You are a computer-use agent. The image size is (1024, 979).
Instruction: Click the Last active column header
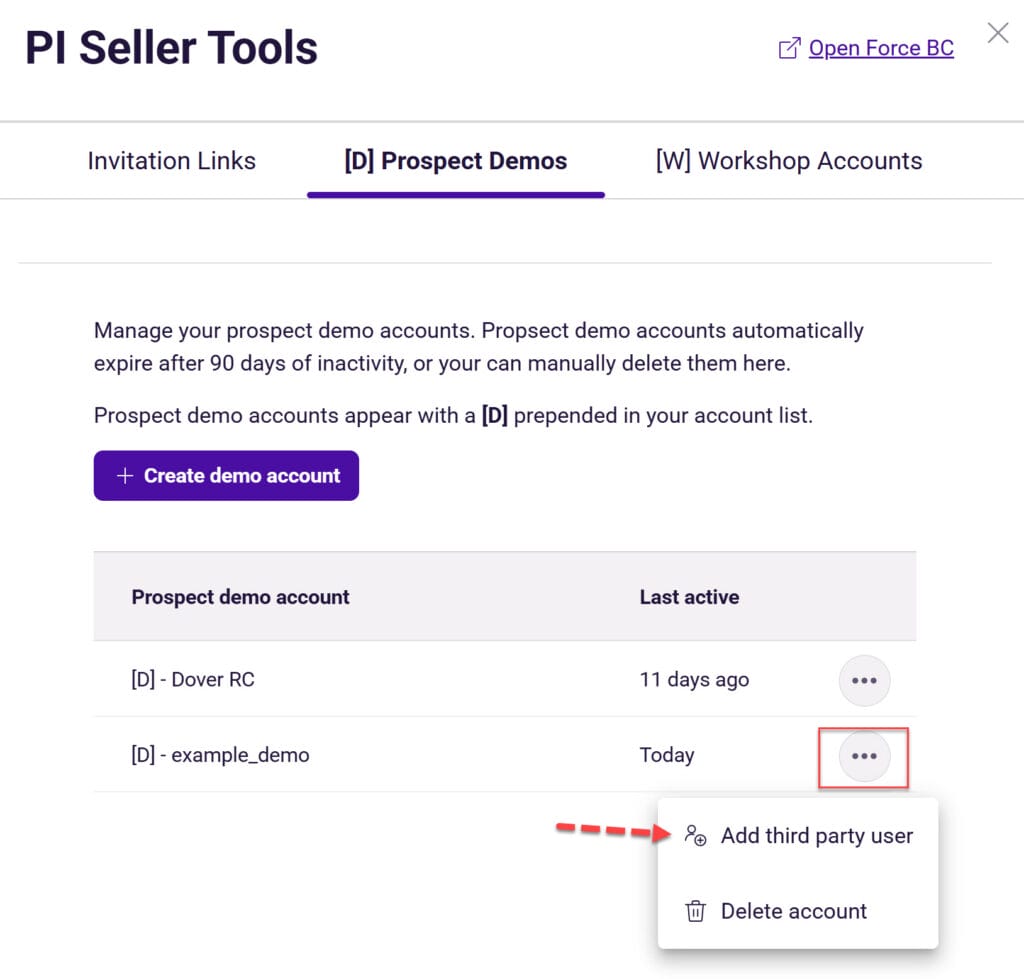point(689,597)
